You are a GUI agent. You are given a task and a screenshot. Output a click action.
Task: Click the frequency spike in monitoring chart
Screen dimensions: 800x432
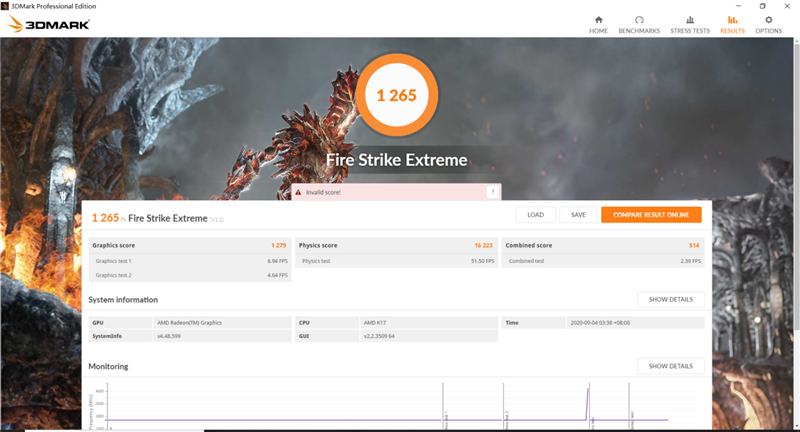click(587, 403)
